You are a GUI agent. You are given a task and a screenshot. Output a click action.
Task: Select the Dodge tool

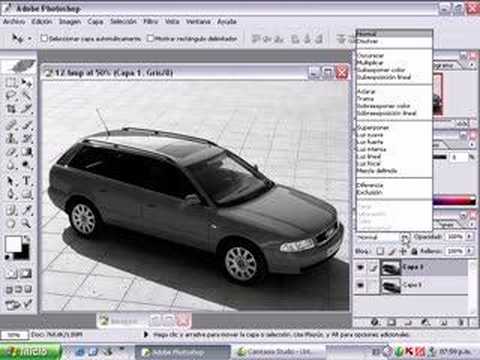[27, 165]
